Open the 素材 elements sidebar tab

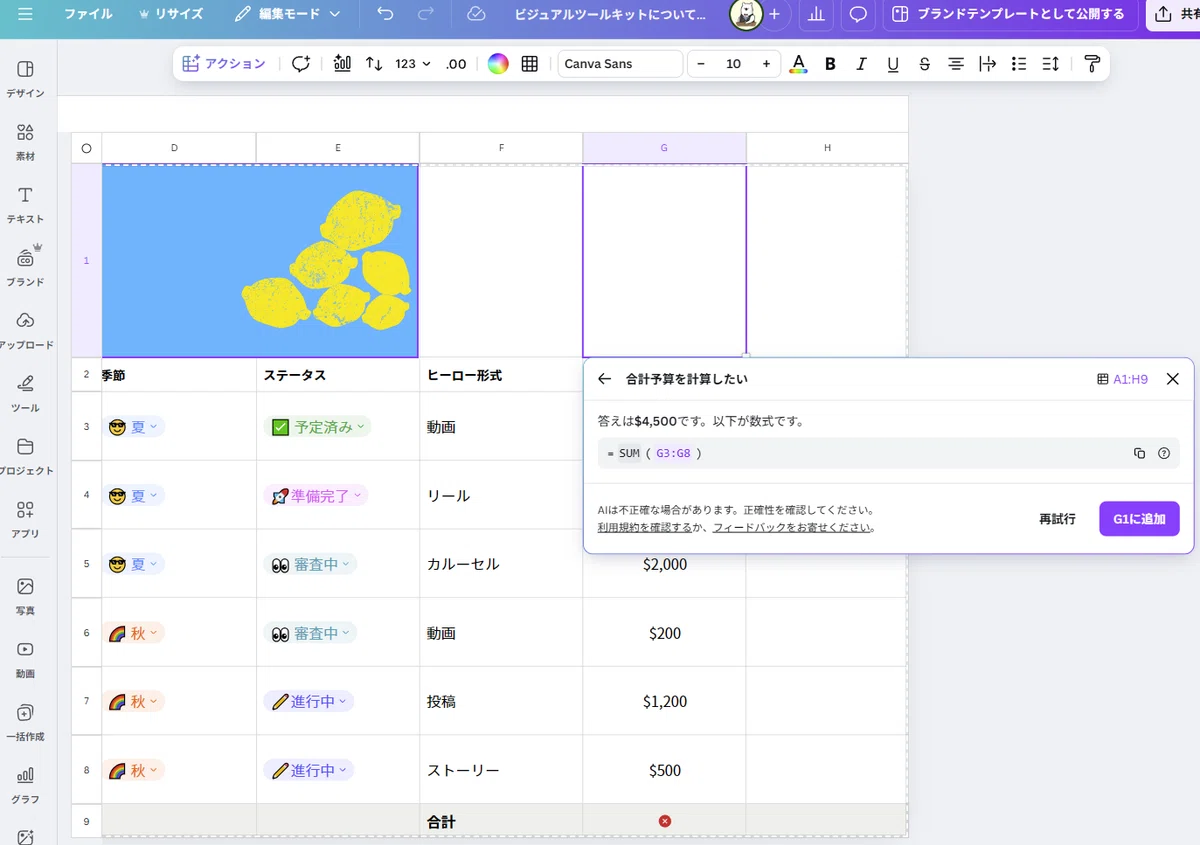tap(25, 142)
